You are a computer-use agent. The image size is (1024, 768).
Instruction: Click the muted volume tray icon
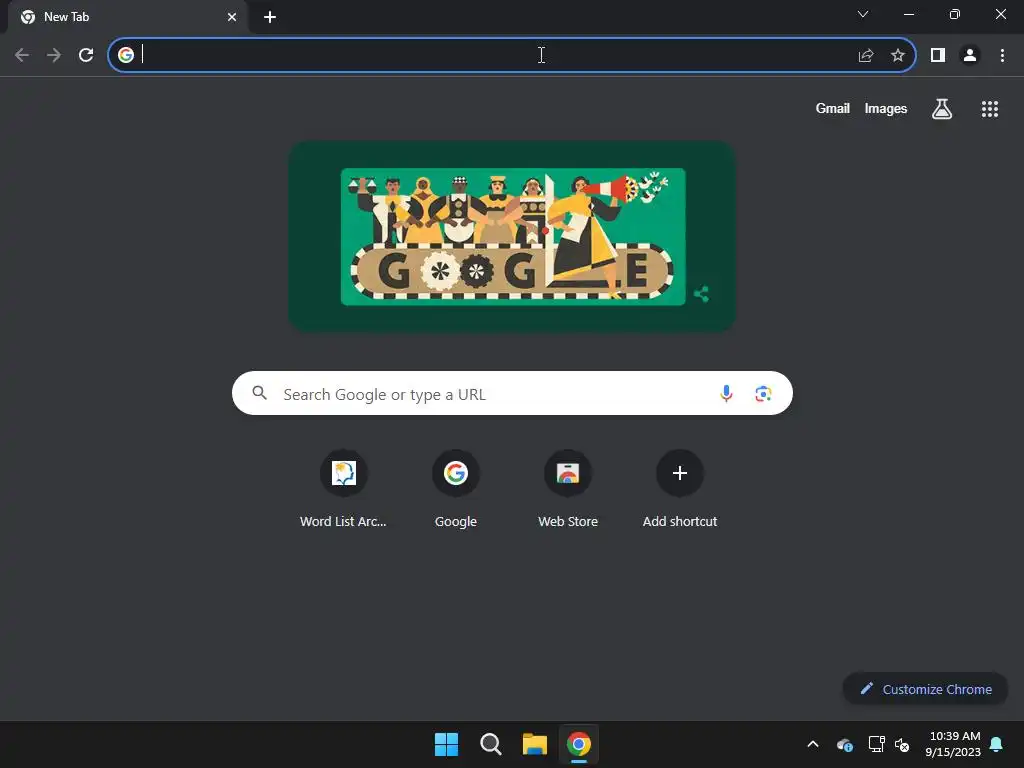(902, 744)
